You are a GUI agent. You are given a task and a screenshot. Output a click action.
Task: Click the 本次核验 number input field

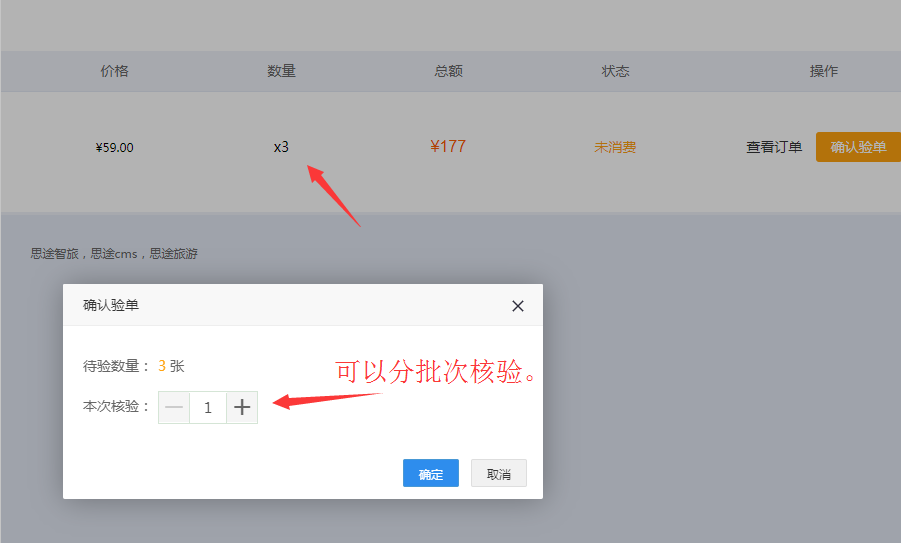208,407
